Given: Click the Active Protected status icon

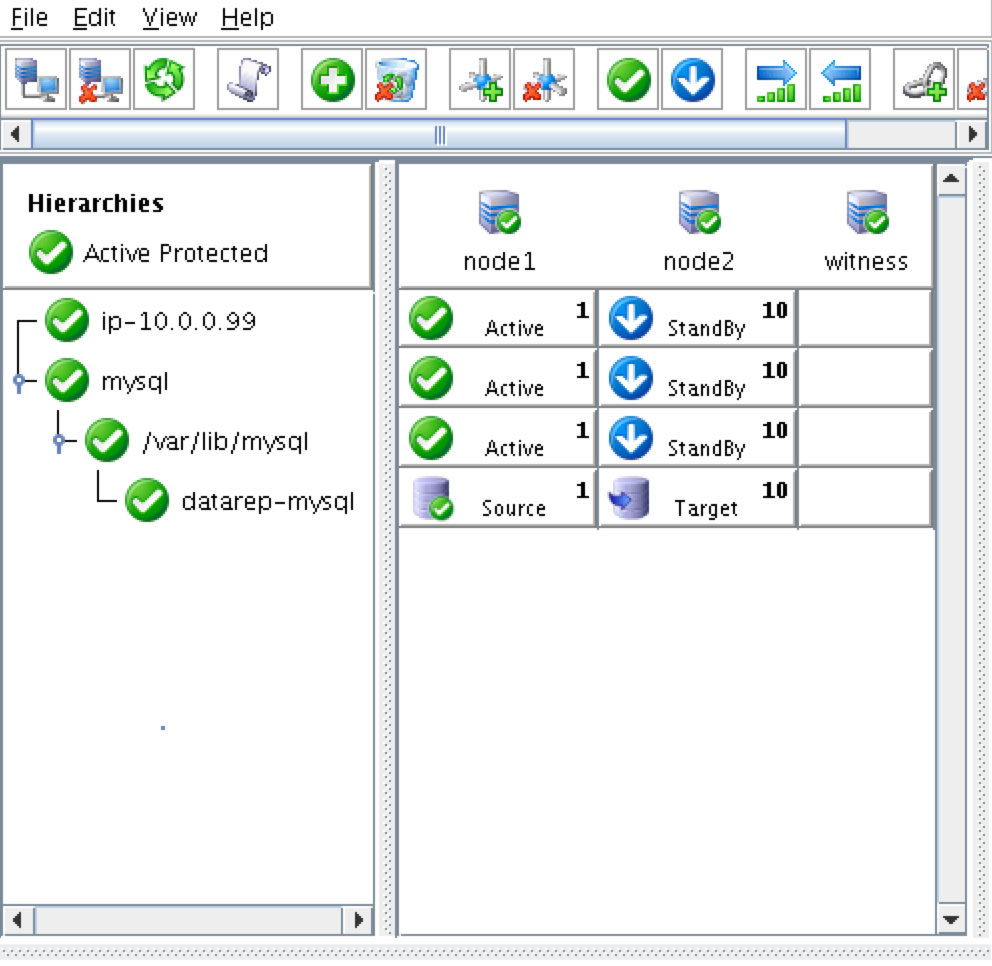Looking at the screenshot, I should [x=51, y=252].
